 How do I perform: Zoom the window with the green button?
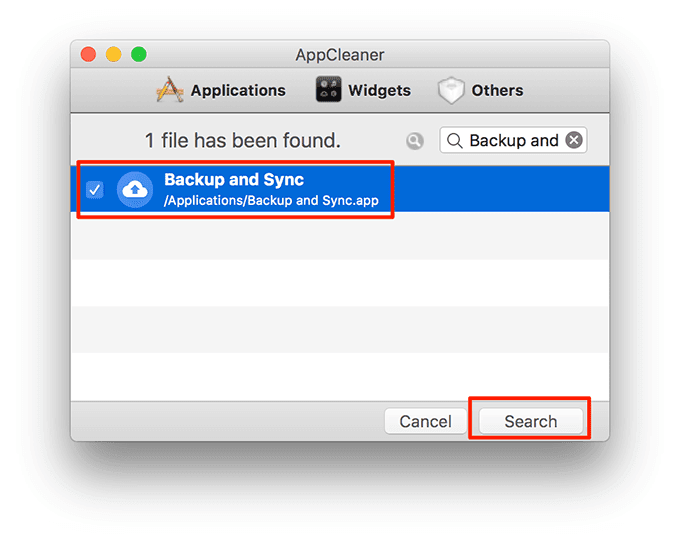pos(138,55)
